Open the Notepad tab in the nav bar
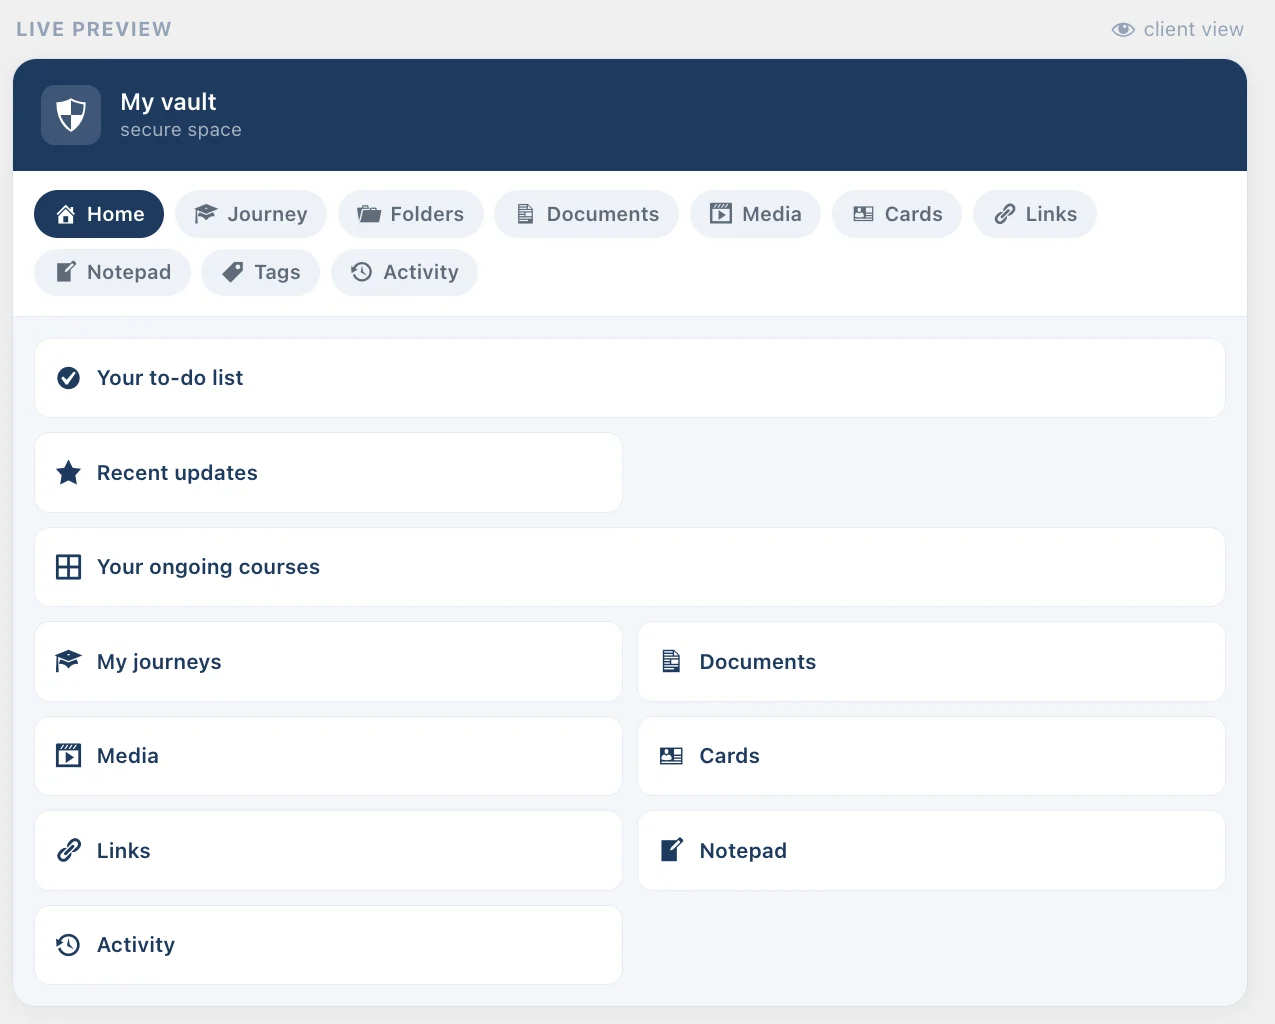 (x=112, y=272)
